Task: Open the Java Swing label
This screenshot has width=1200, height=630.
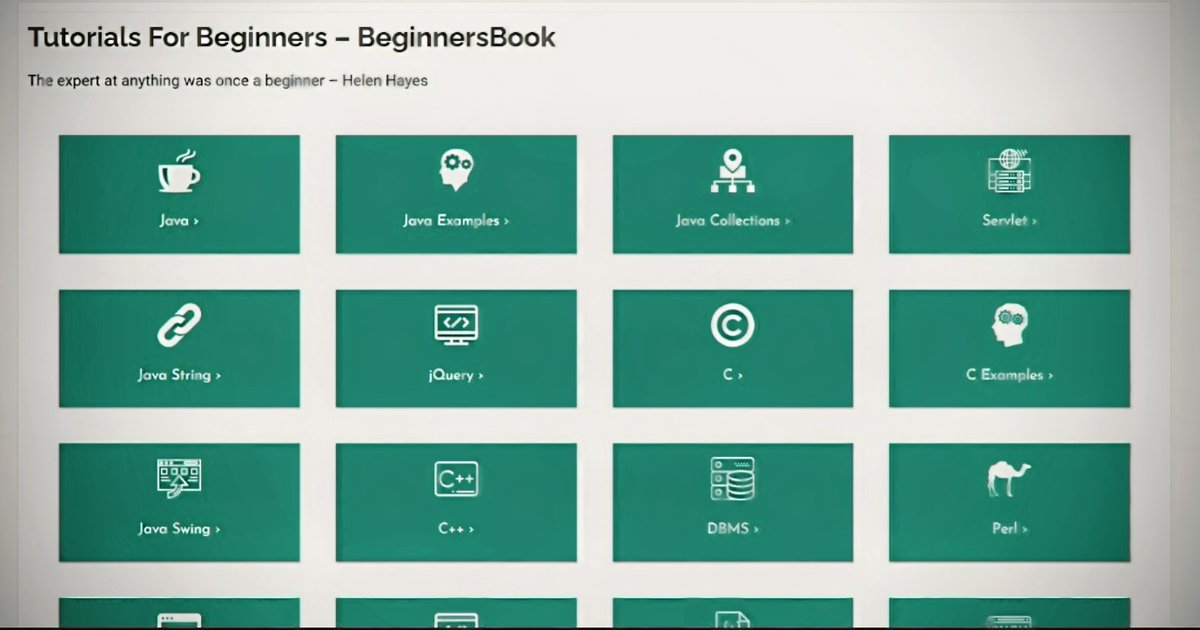Action: [179, 529]
